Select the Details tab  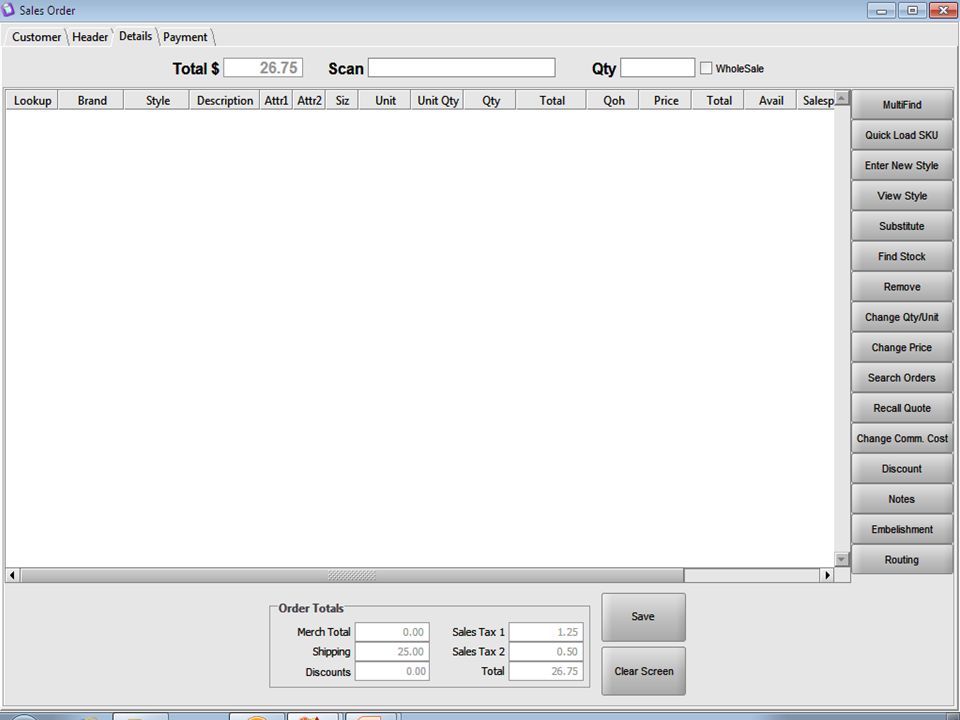pyautogui.click(x=135, y=36)
